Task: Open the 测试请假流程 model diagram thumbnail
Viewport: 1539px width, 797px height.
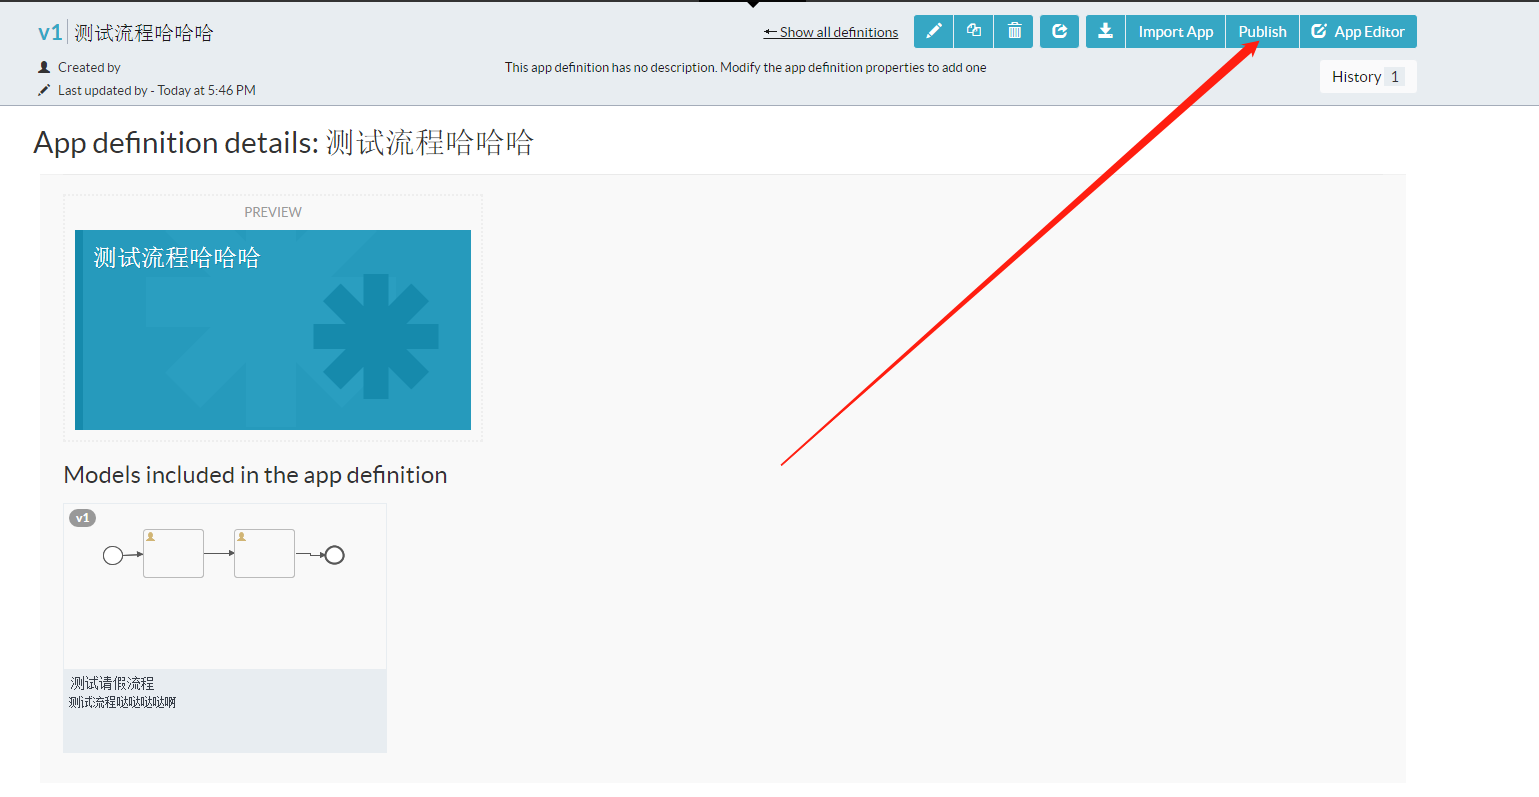Action: [225, 586]
